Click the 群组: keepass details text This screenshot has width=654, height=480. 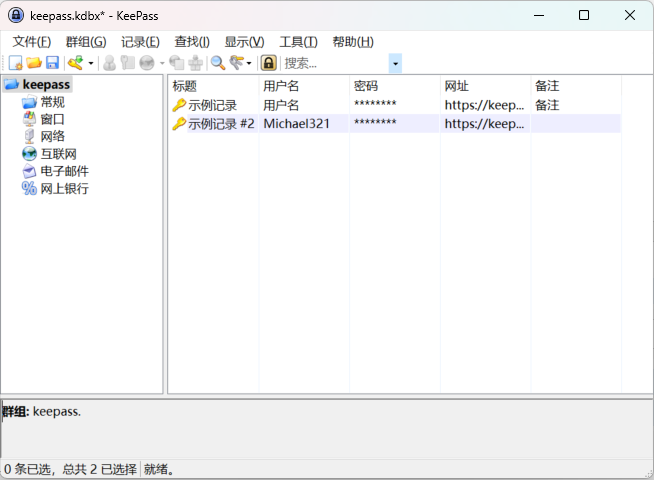pyautogui.click(x=41, y=412)
